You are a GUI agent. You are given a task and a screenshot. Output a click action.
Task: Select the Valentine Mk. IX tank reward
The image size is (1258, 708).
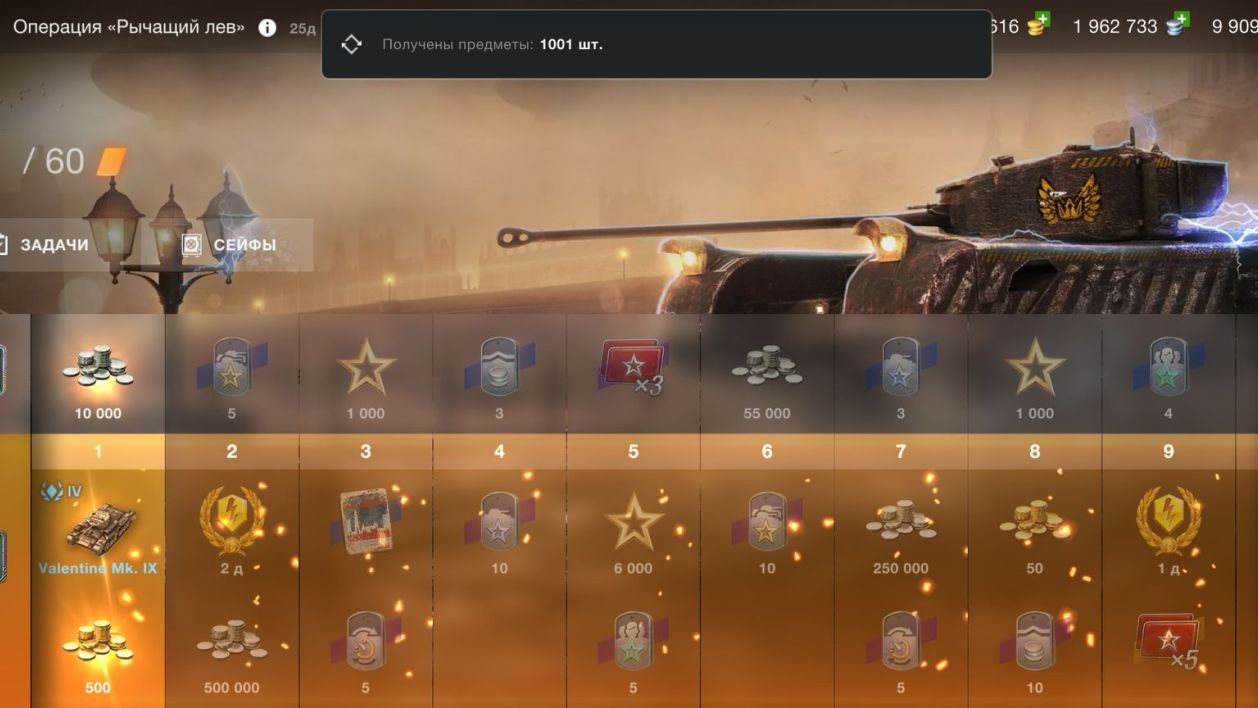98,528
